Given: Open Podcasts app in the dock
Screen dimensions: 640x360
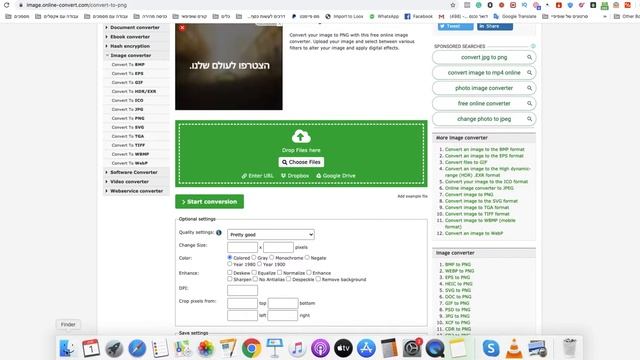Looking at the screenshot, I should pos(320,348).
